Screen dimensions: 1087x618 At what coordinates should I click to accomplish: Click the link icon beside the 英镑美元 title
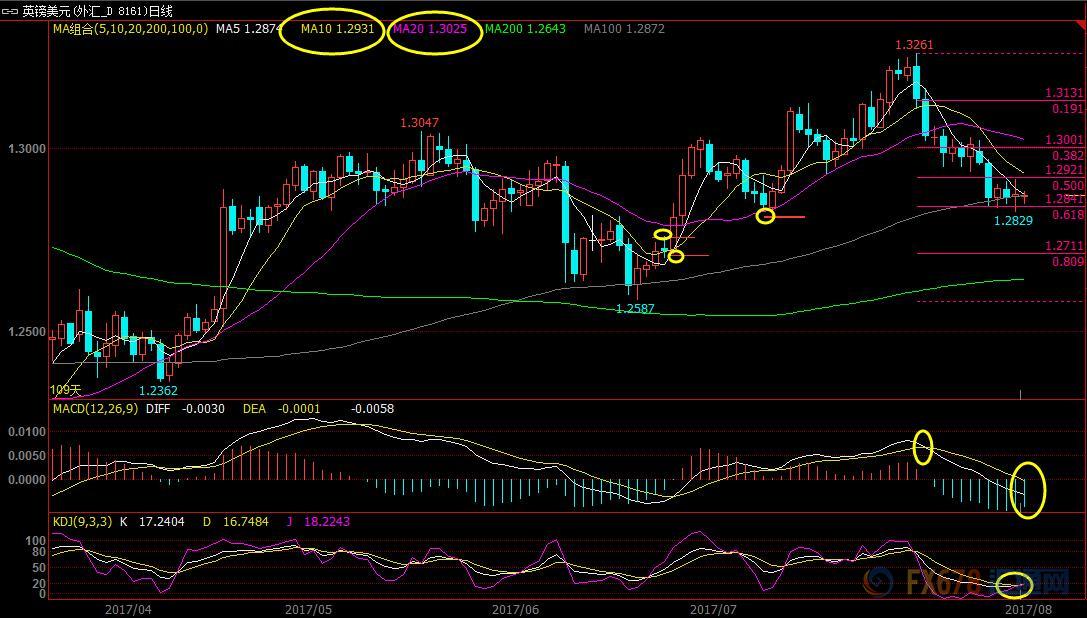tap(9, 11)
